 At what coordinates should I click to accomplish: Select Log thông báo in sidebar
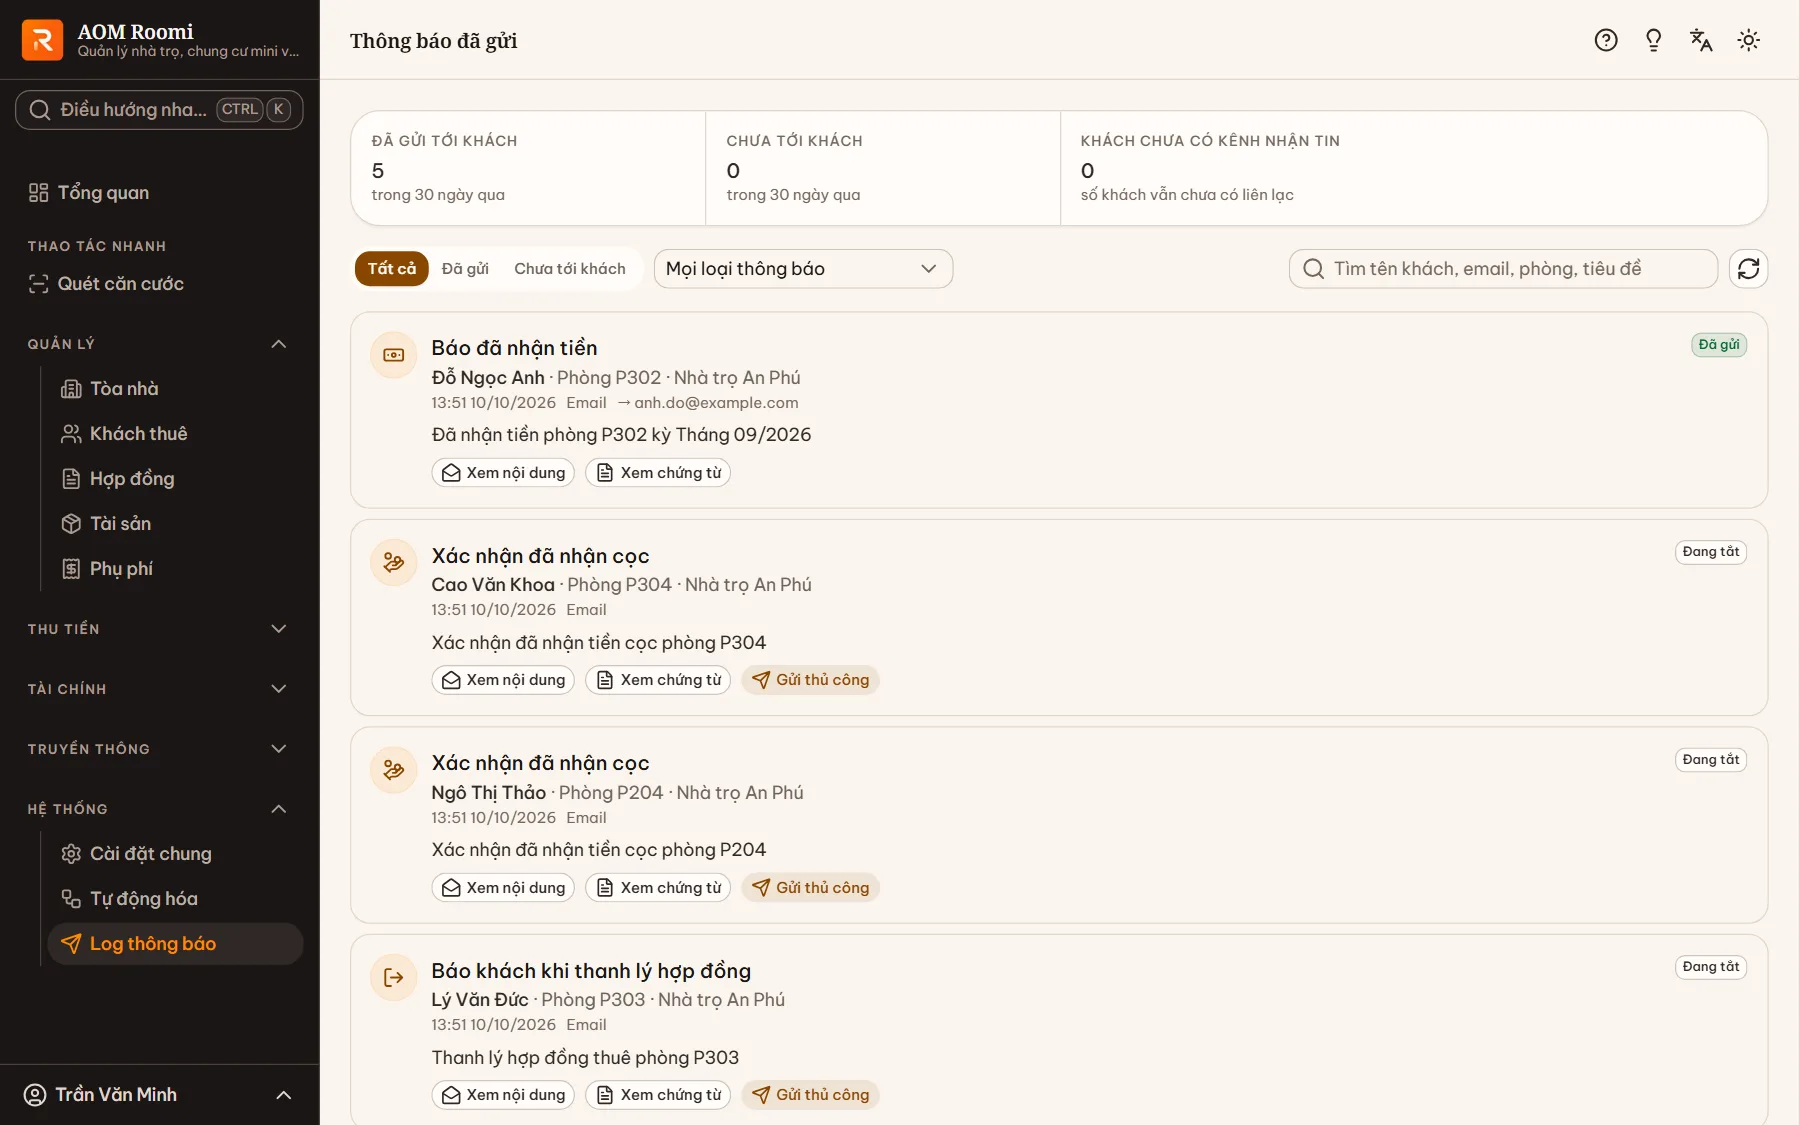click(x=175, y=944)
